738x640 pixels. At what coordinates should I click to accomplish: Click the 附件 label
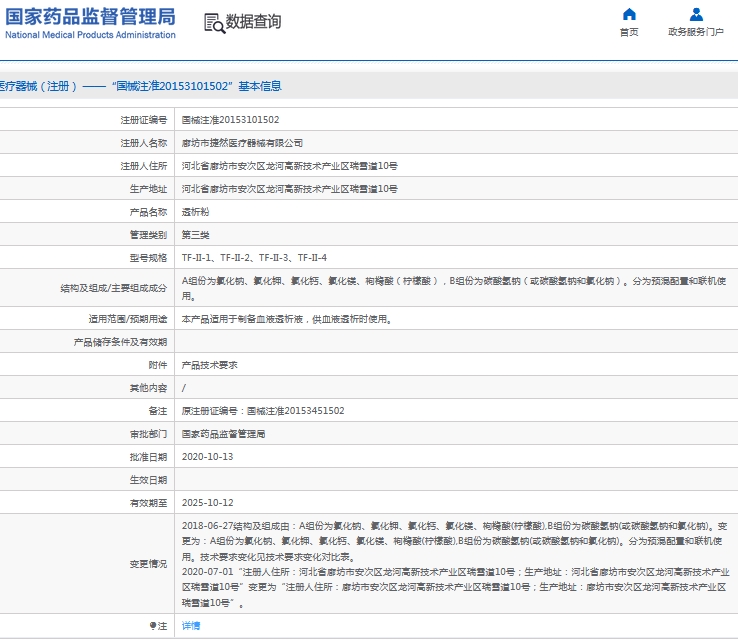tap(158, 365)
